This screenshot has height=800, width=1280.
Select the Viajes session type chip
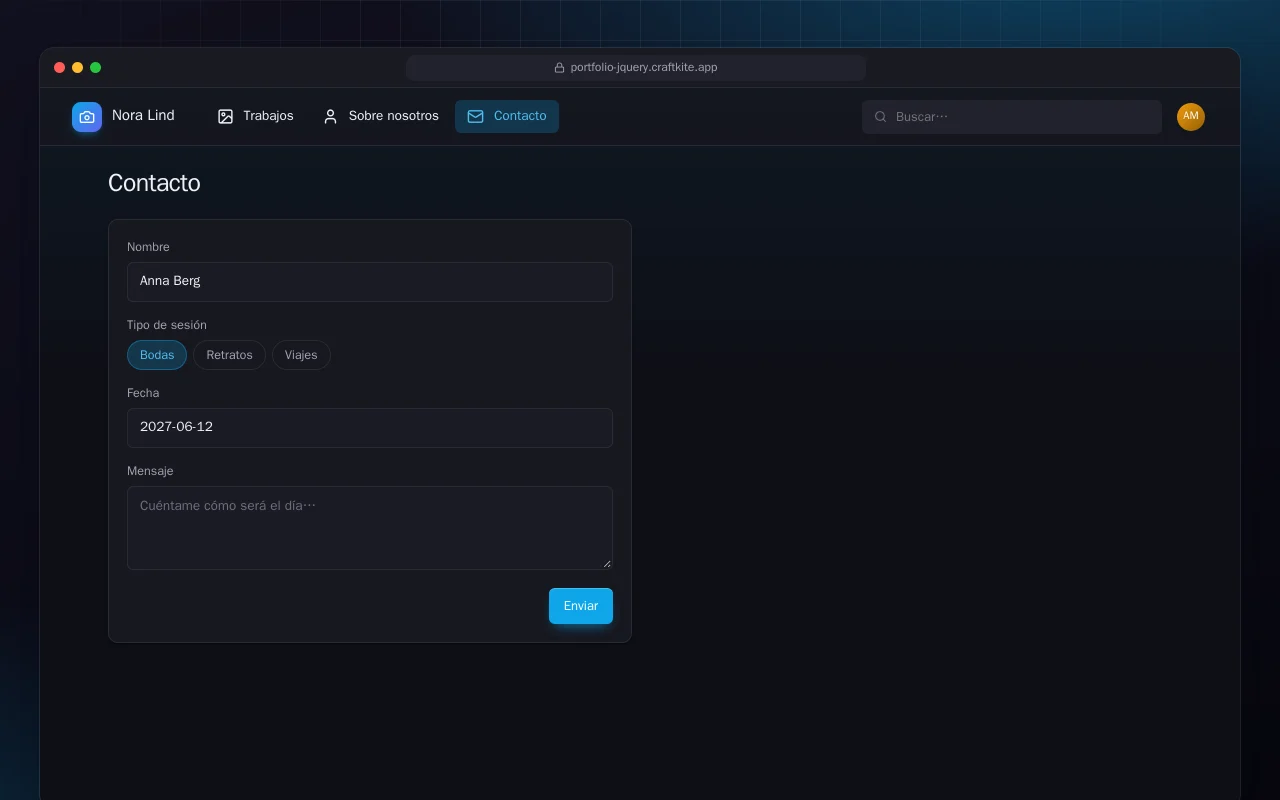301,355
